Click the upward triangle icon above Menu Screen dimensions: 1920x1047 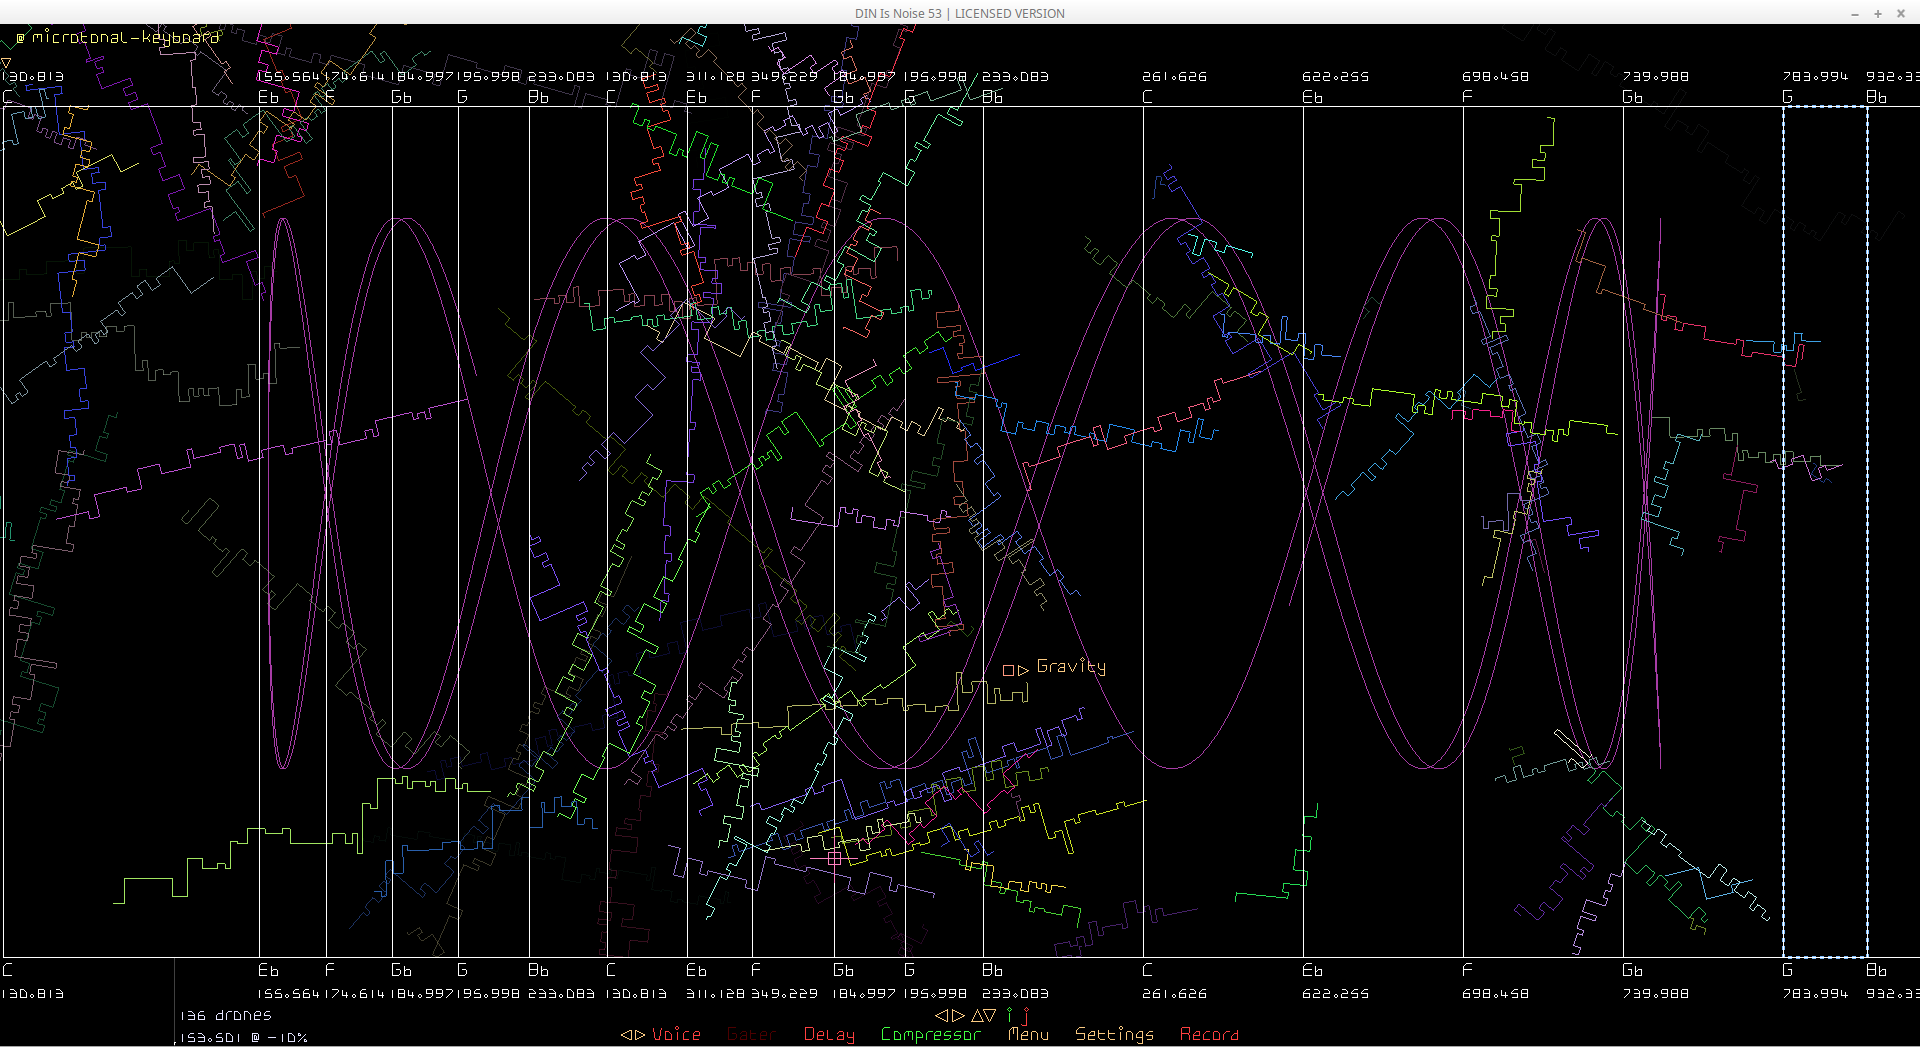point(977,1015)
